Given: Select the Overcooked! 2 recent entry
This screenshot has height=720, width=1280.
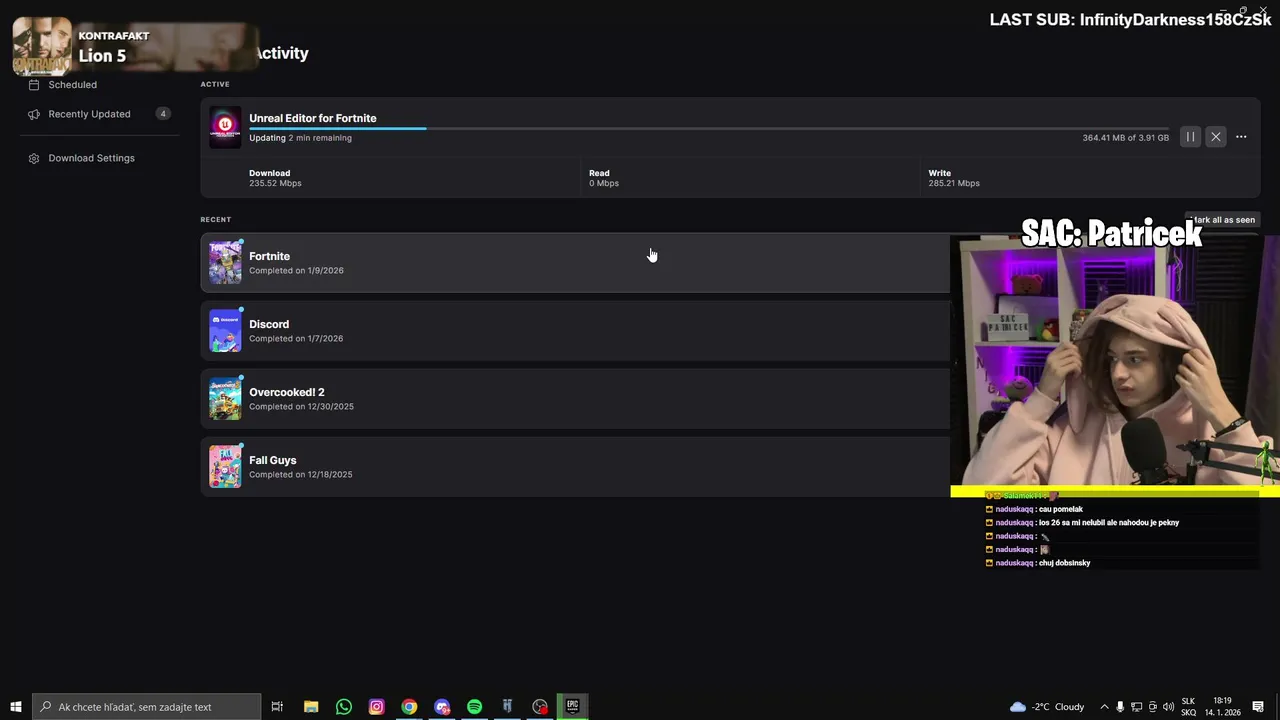Looking at the screenshot, I should [x=575, y=399].
